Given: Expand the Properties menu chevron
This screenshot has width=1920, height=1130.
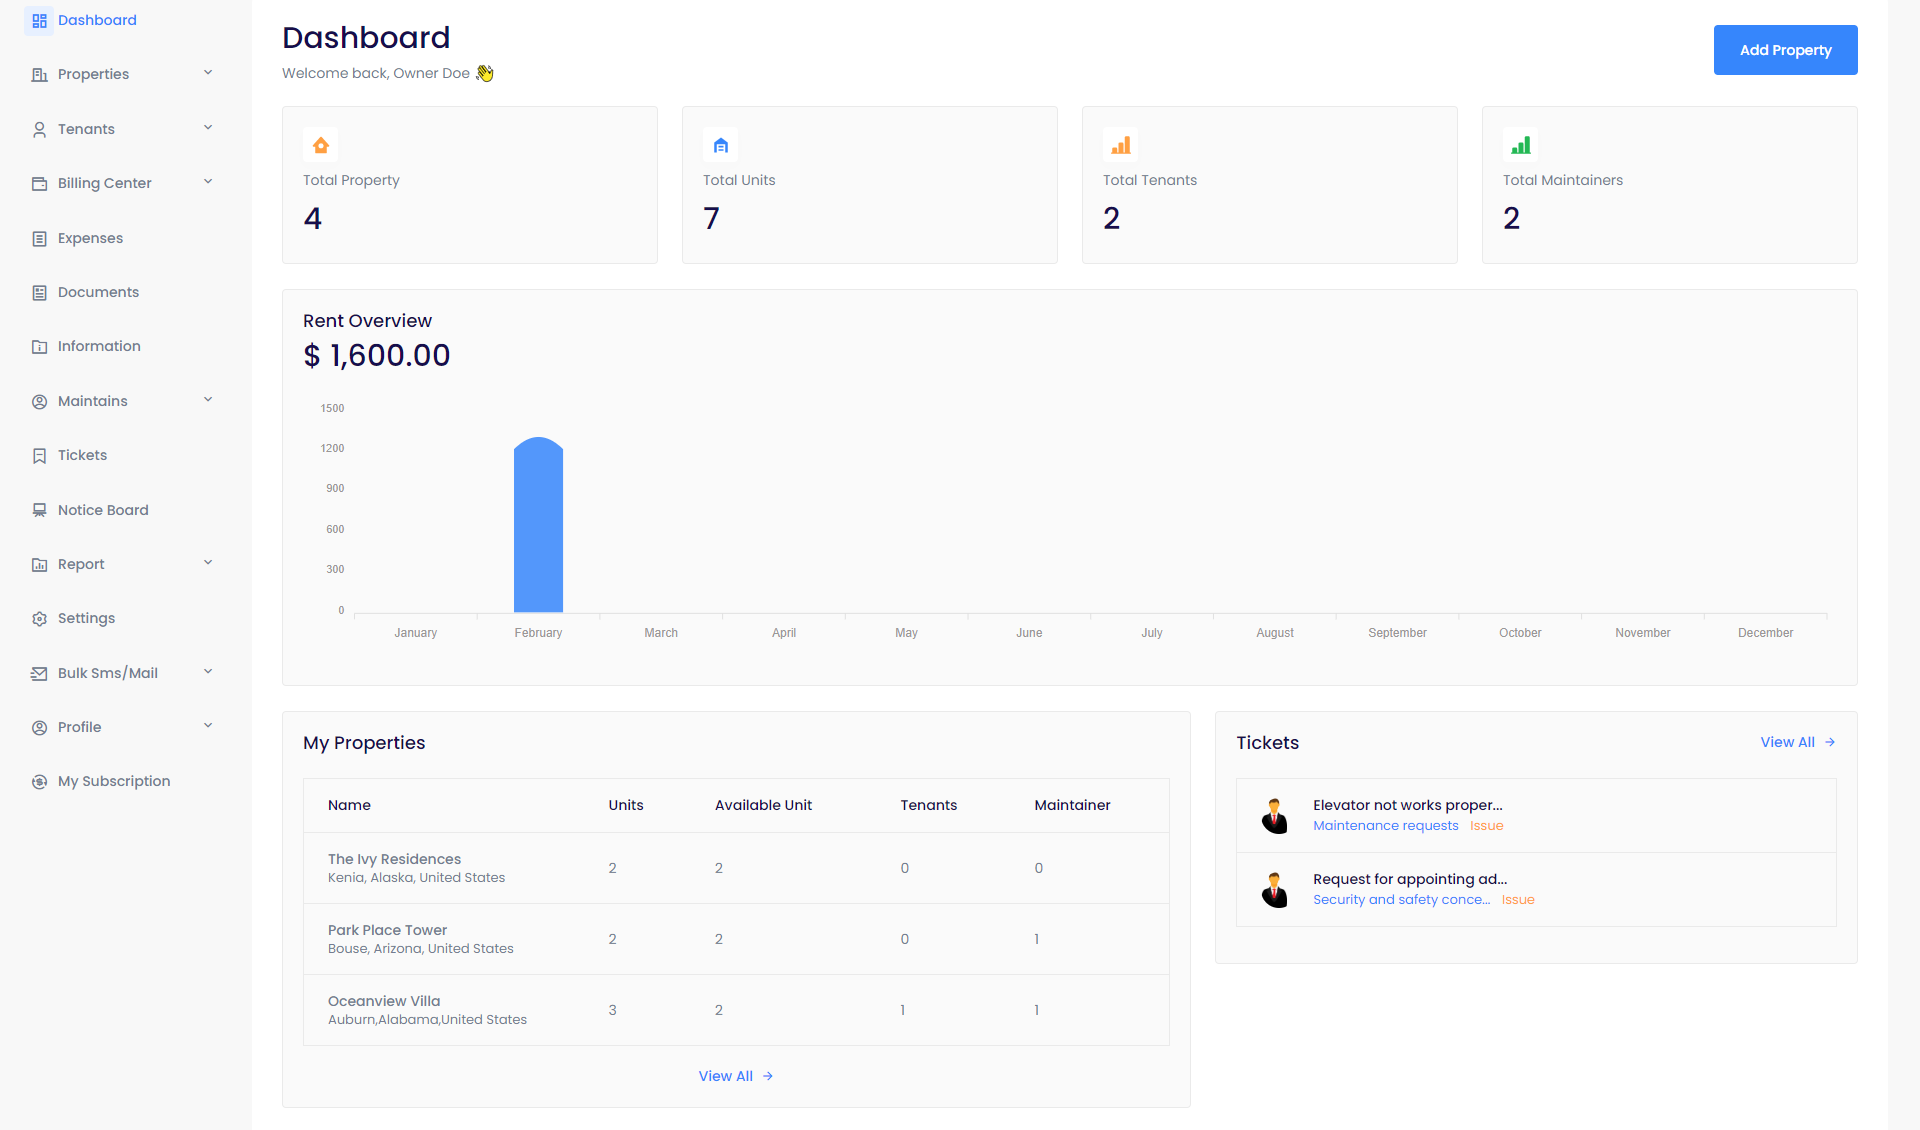Looking at the screenshot, I should click(208, 73).
